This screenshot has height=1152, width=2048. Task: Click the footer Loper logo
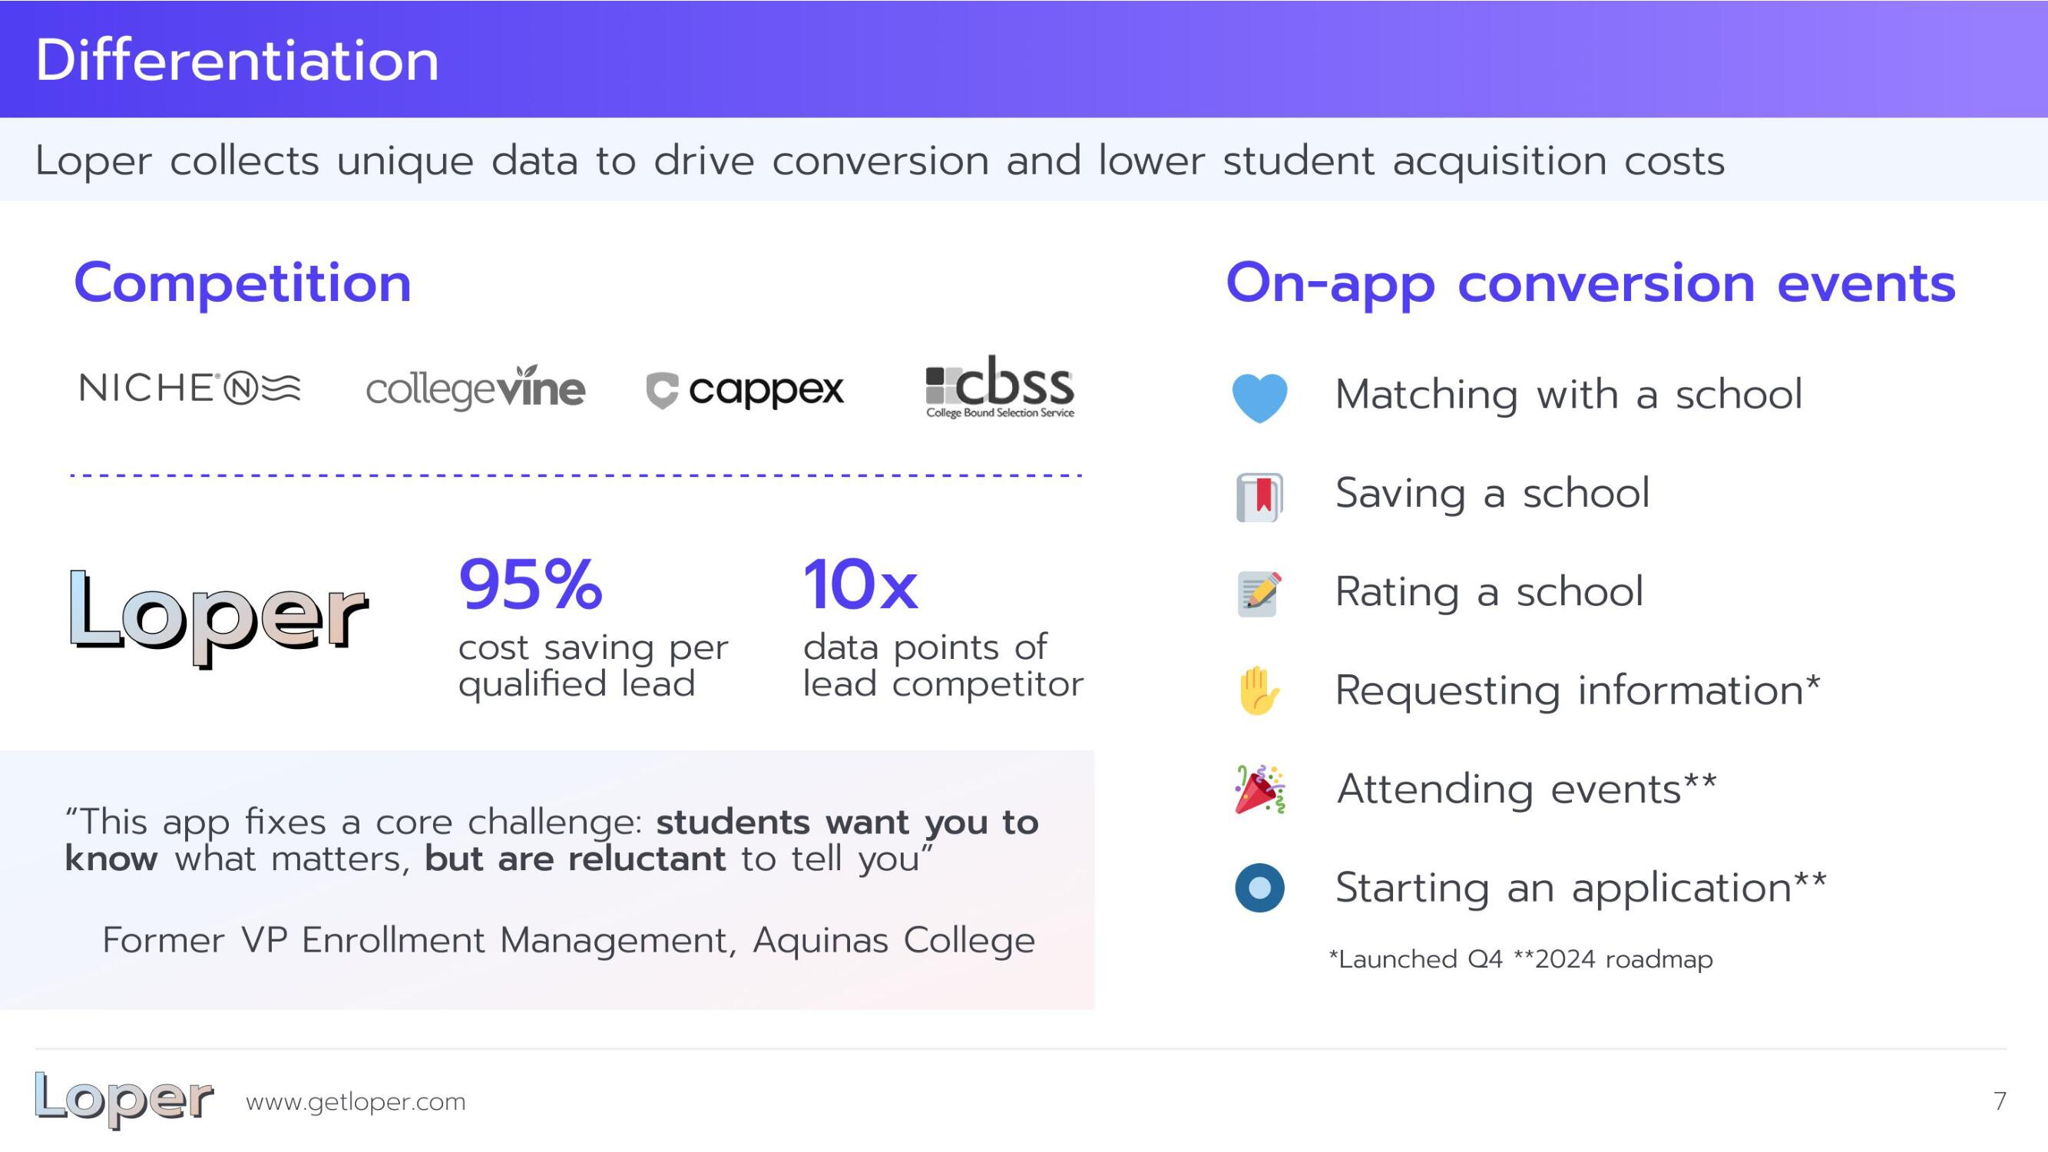123,1099
